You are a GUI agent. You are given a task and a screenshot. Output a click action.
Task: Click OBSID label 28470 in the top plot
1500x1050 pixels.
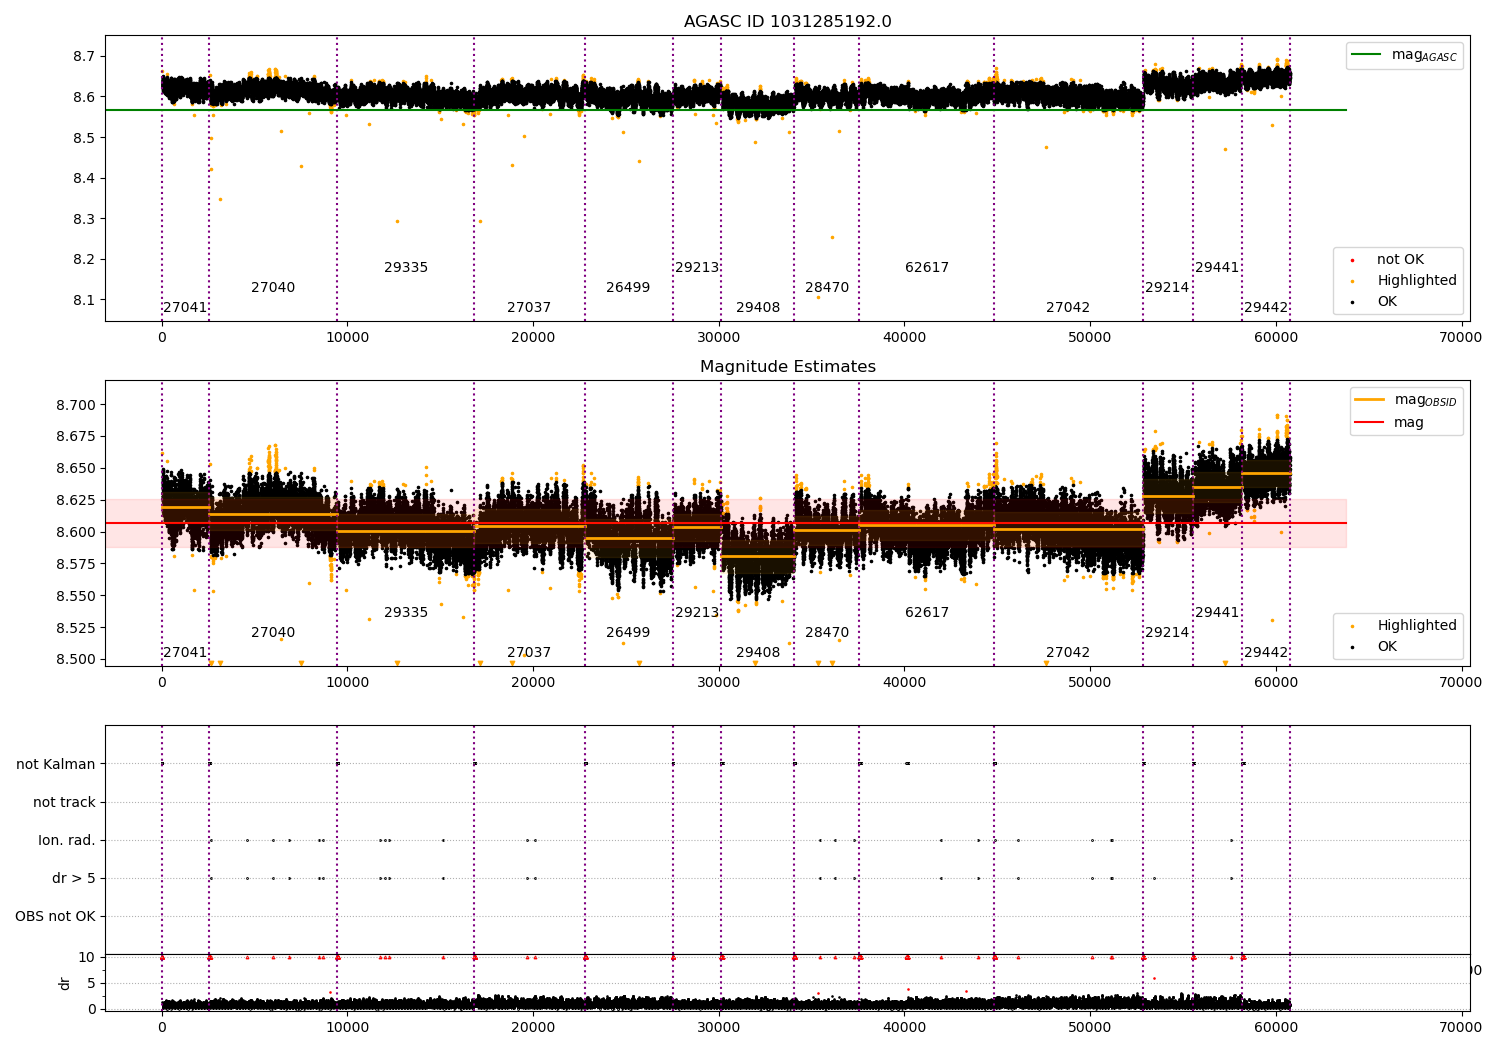point(827,288)
